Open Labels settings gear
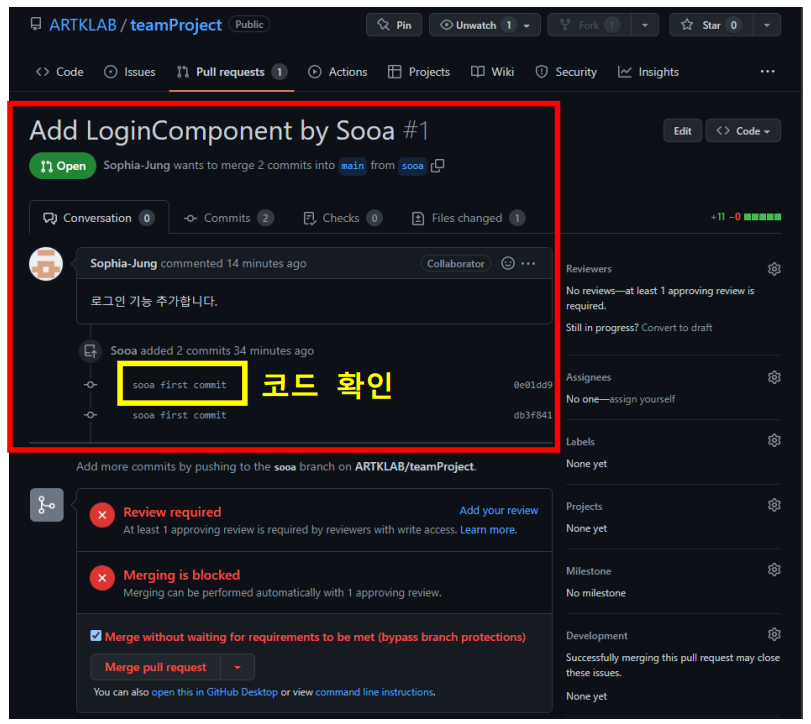The width and height of the screenshot is (811, 724). point(774,441)
